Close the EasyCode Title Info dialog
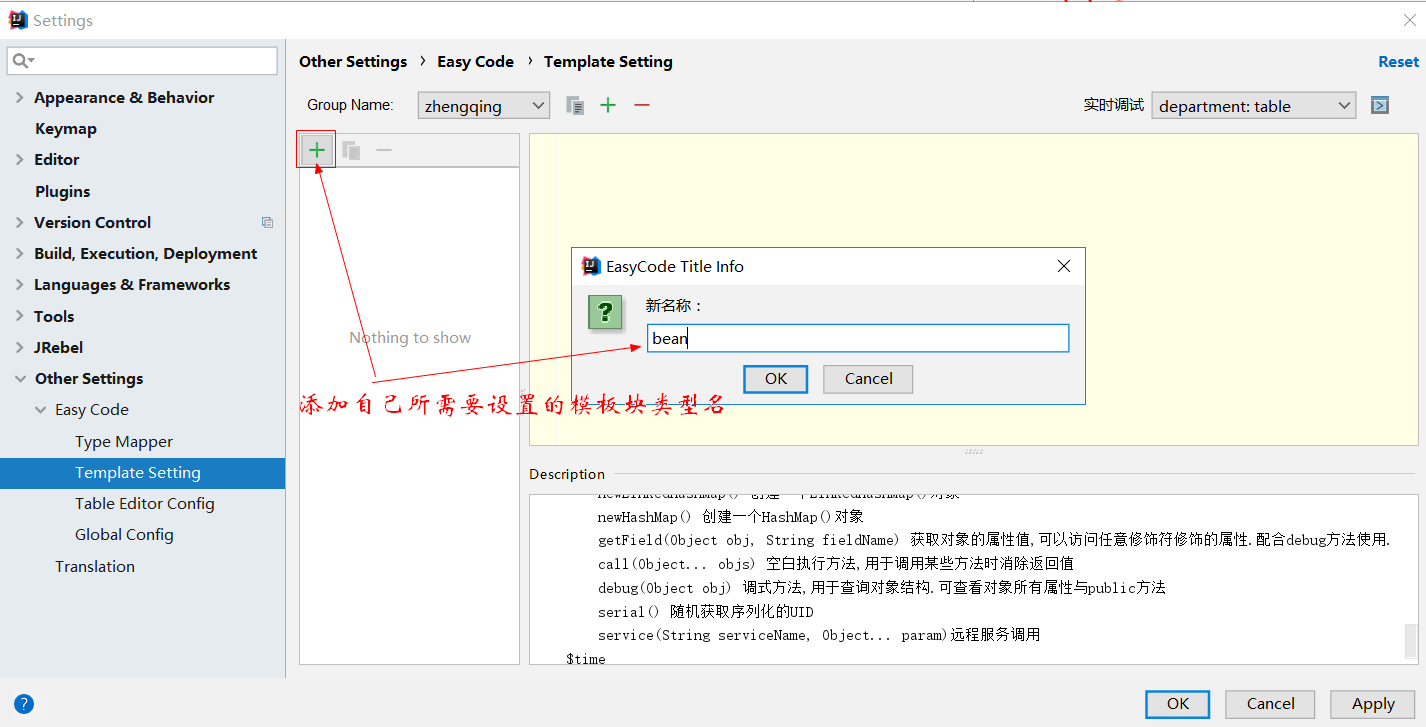This screenshot has height=727, width=1426. (1064, 266)
